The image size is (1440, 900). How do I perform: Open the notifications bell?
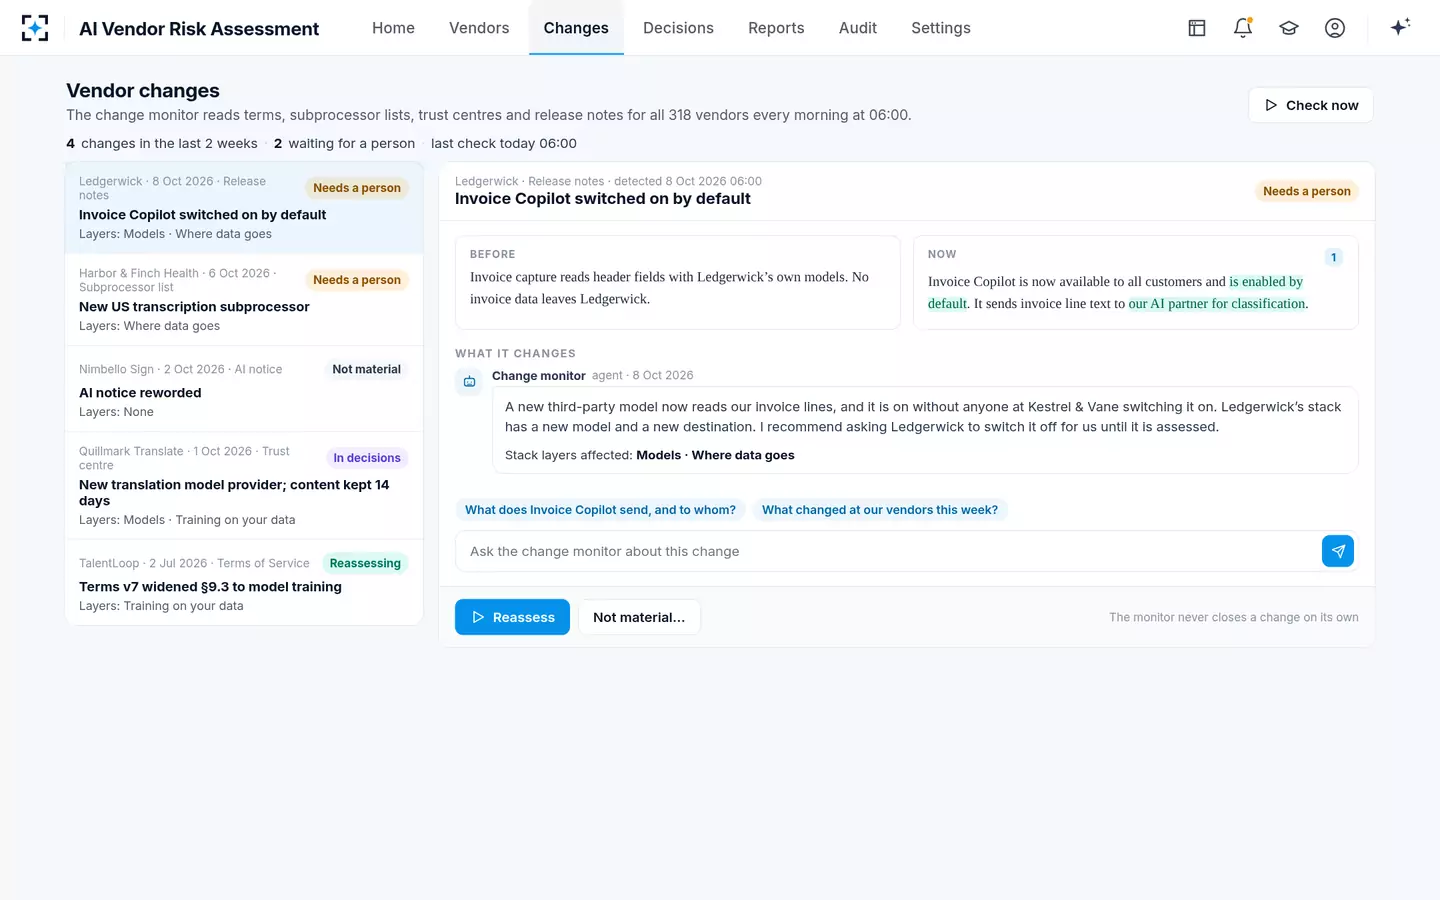(x=1243, y=28)
